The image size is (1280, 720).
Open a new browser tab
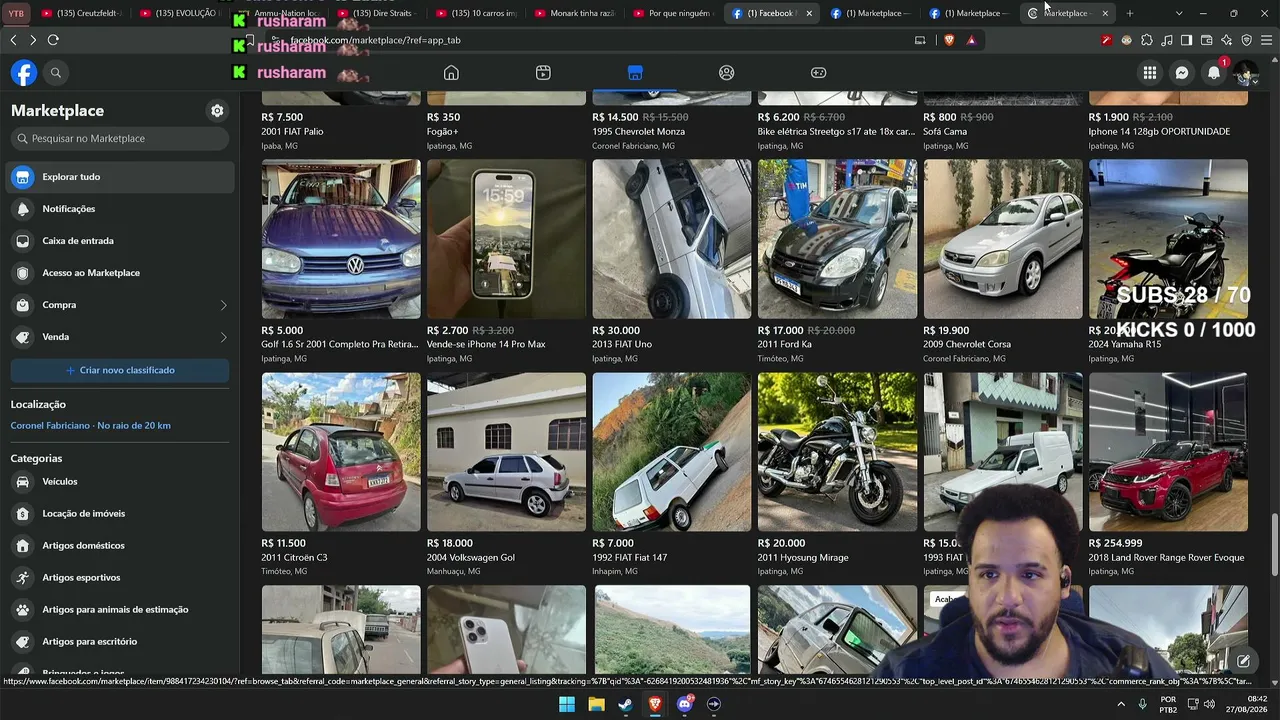(1130, 13)
